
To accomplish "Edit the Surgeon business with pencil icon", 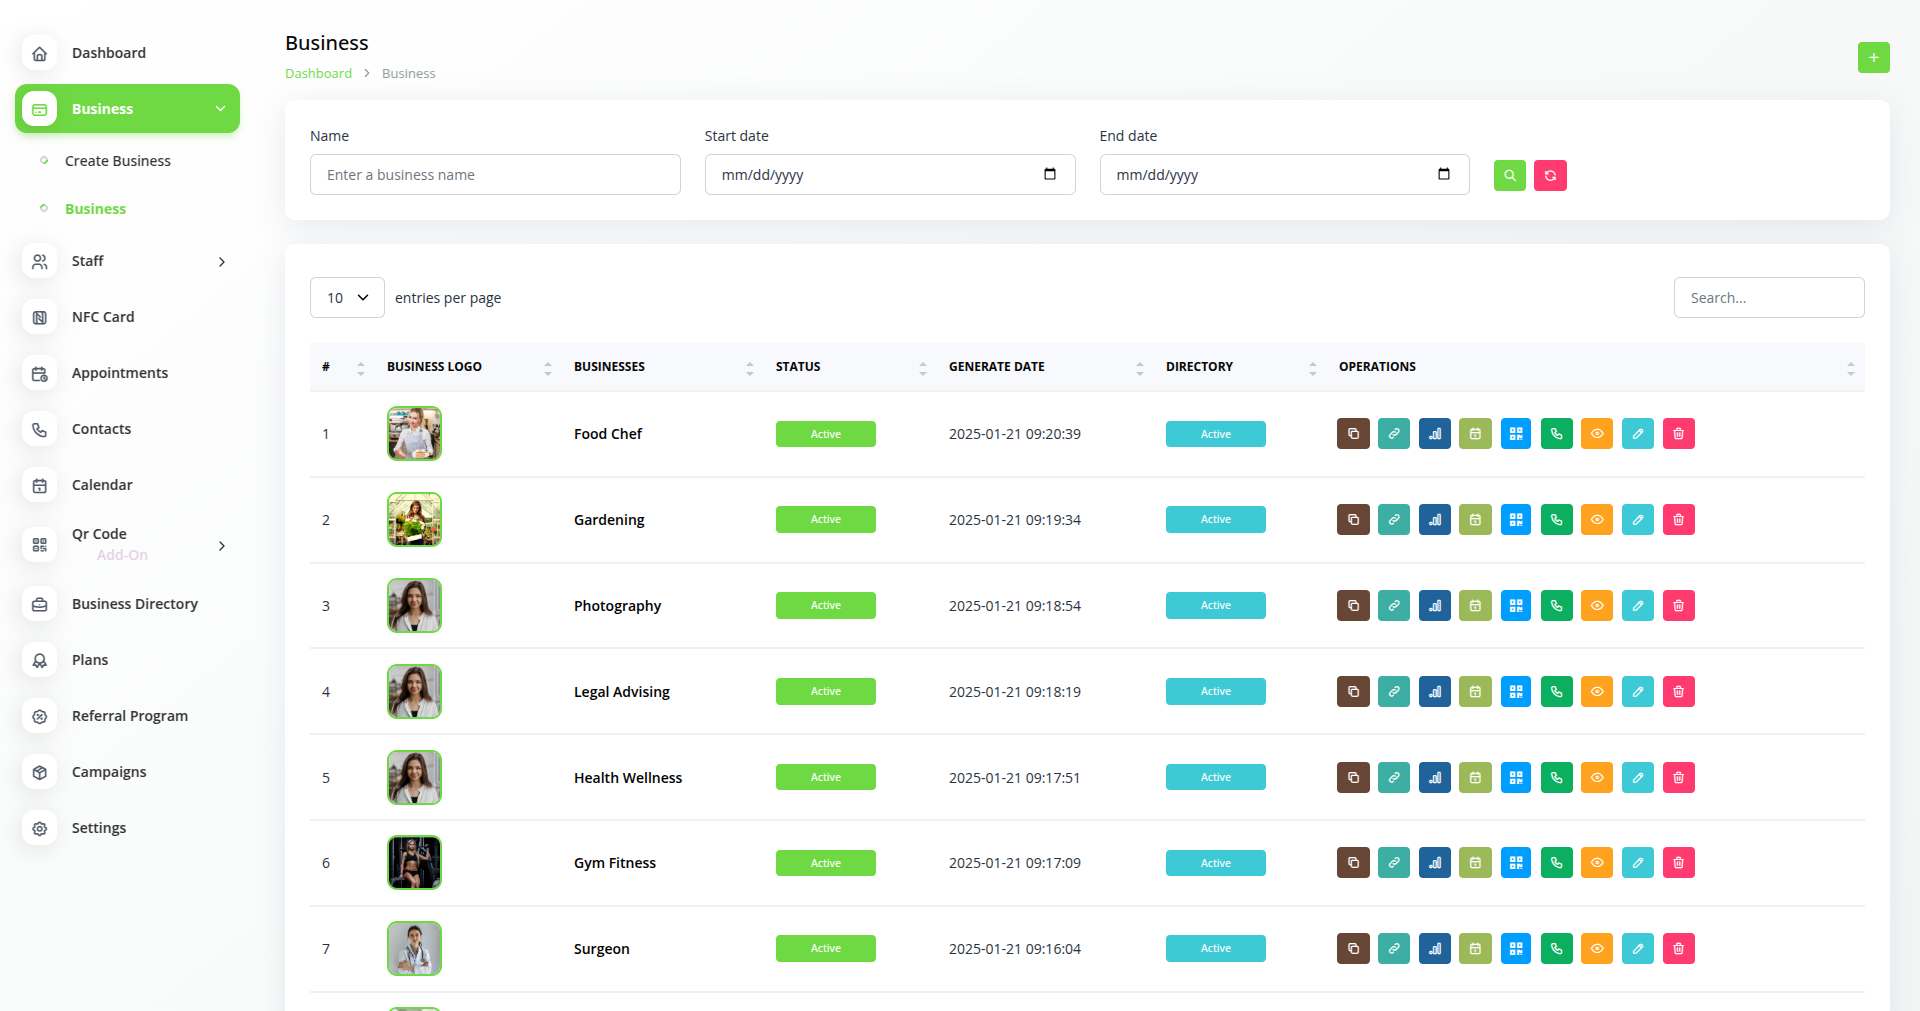I will pyautogui.click(x=1638, y=949).
